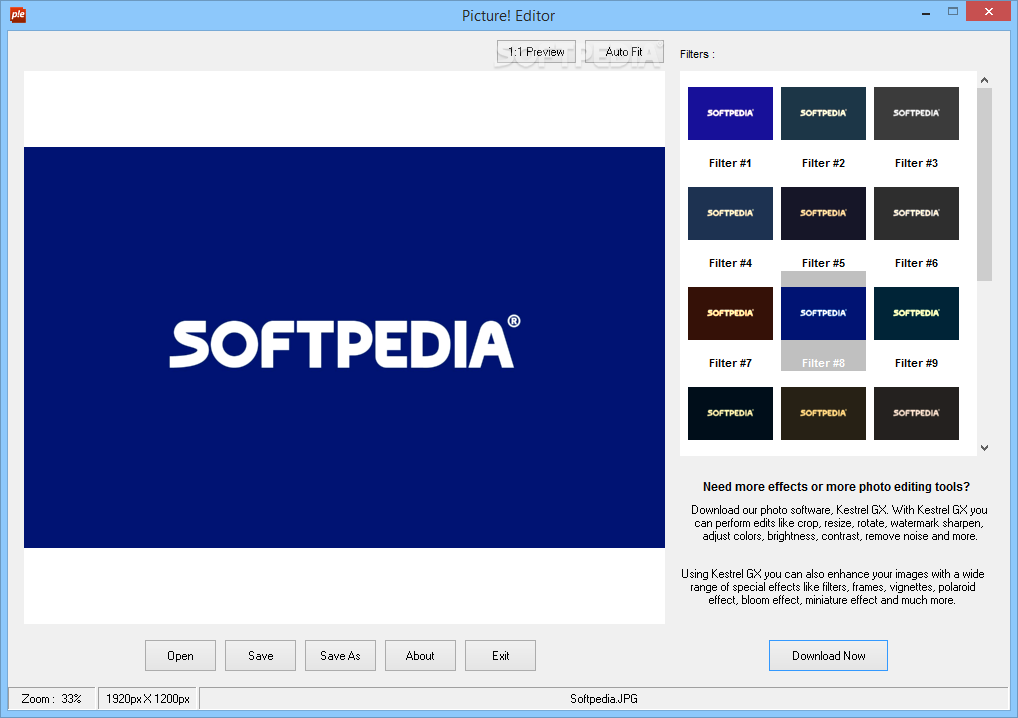Apply the Filter #3 thumbnail

[x=916, y=114]
